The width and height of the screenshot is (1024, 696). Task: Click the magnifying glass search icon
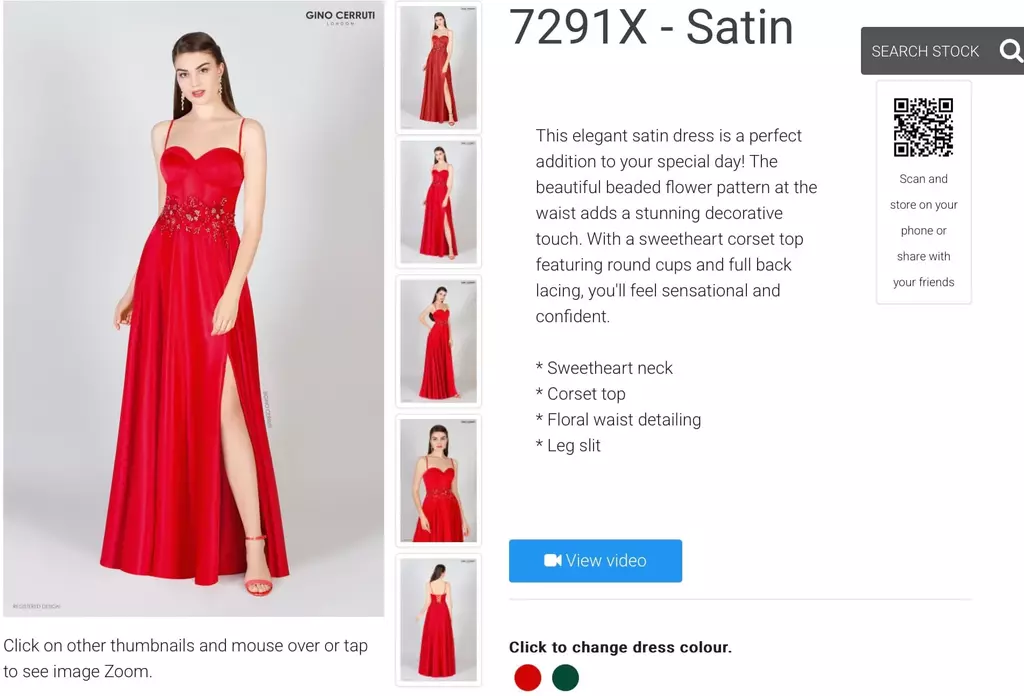pos(1011,50)
